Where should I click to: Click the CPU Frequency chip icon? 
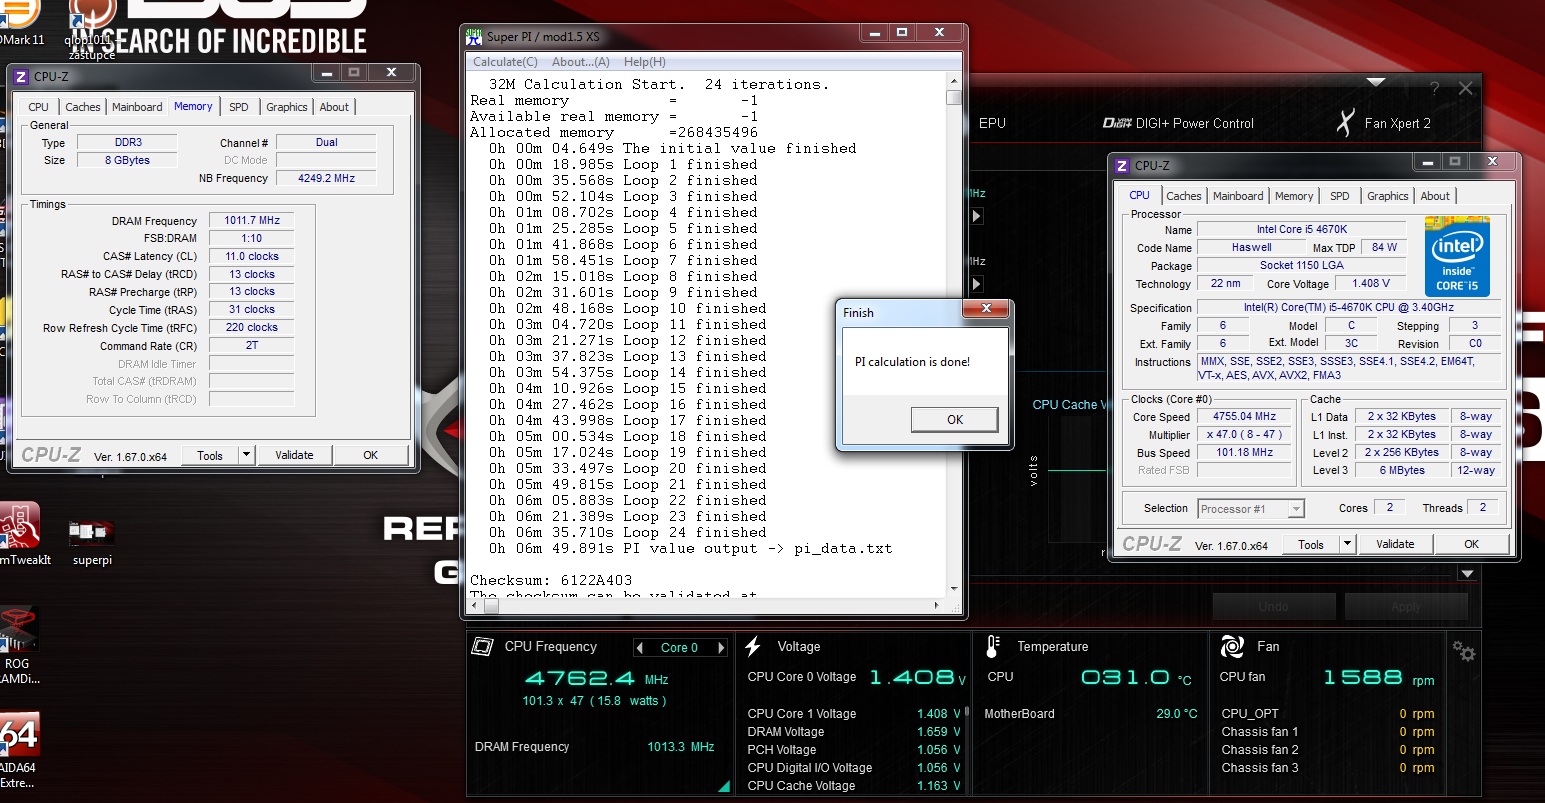coord(482,646)
